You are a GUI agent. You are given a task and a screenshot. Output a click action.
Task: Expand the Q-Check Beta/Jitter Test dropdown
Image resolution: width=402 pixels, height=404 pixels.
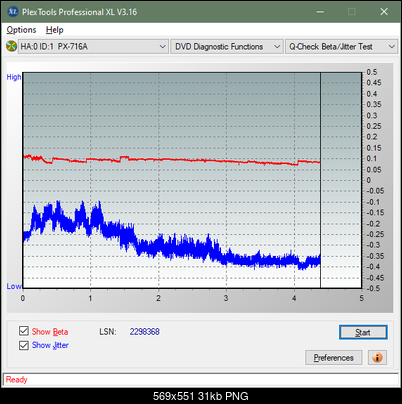click(x=341, y=47)
